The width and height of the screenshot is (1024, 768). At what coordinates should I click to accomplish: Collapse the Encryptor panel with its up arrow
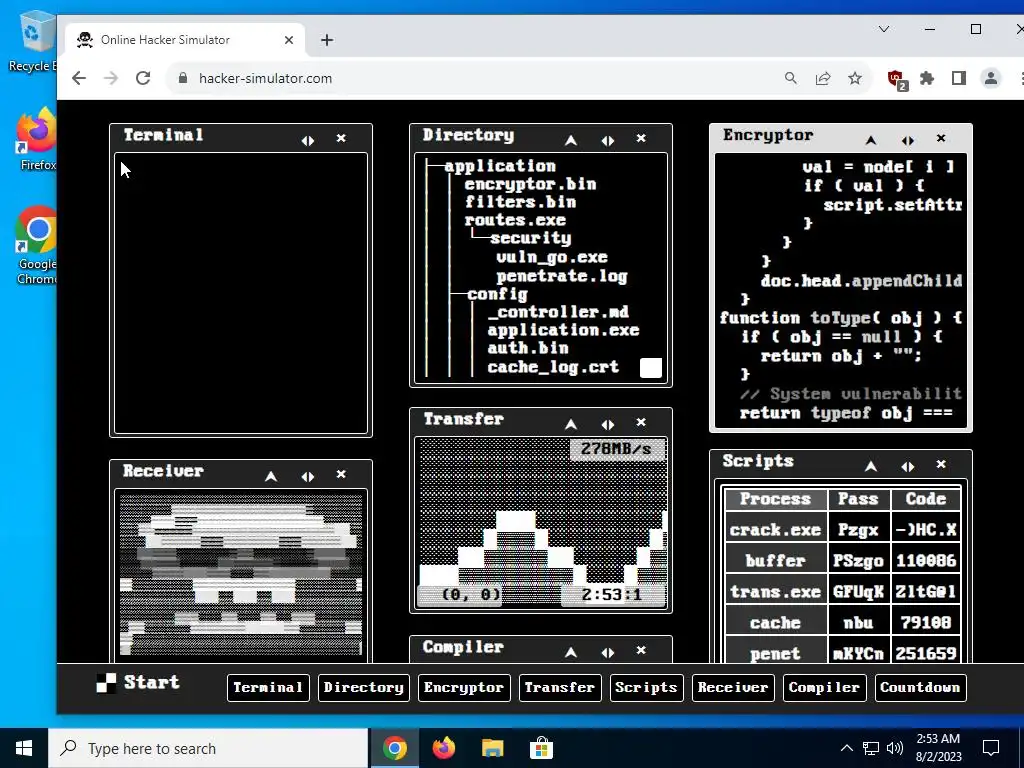pos(871,140)
